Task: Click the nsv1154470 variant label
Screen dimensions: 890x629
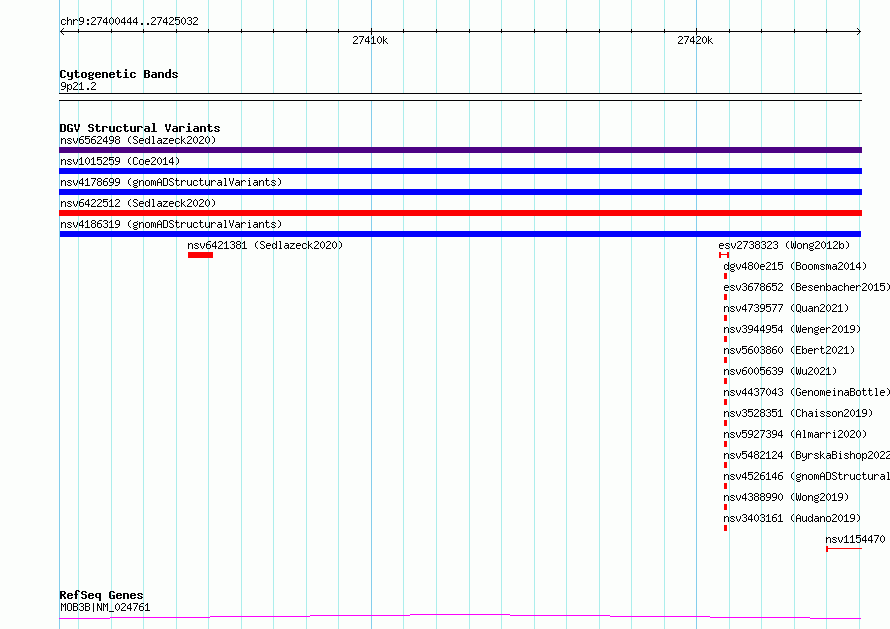Action: [x=855, y=539]
